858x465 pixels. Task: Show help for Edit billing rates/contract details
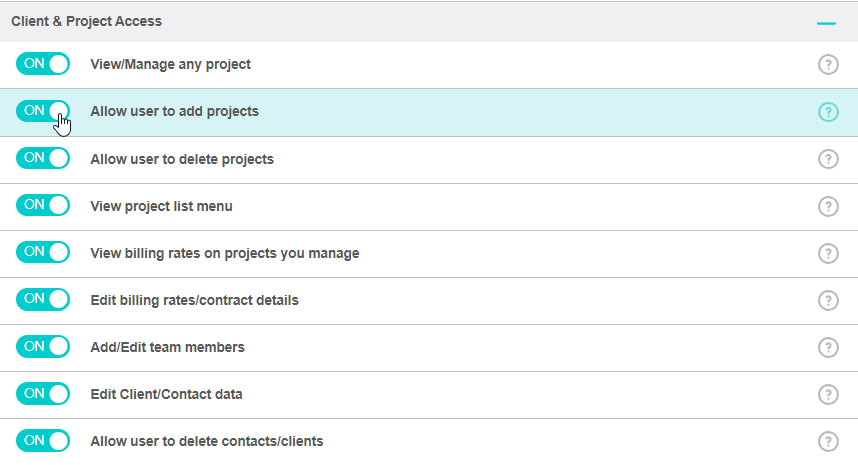point(828,300)
